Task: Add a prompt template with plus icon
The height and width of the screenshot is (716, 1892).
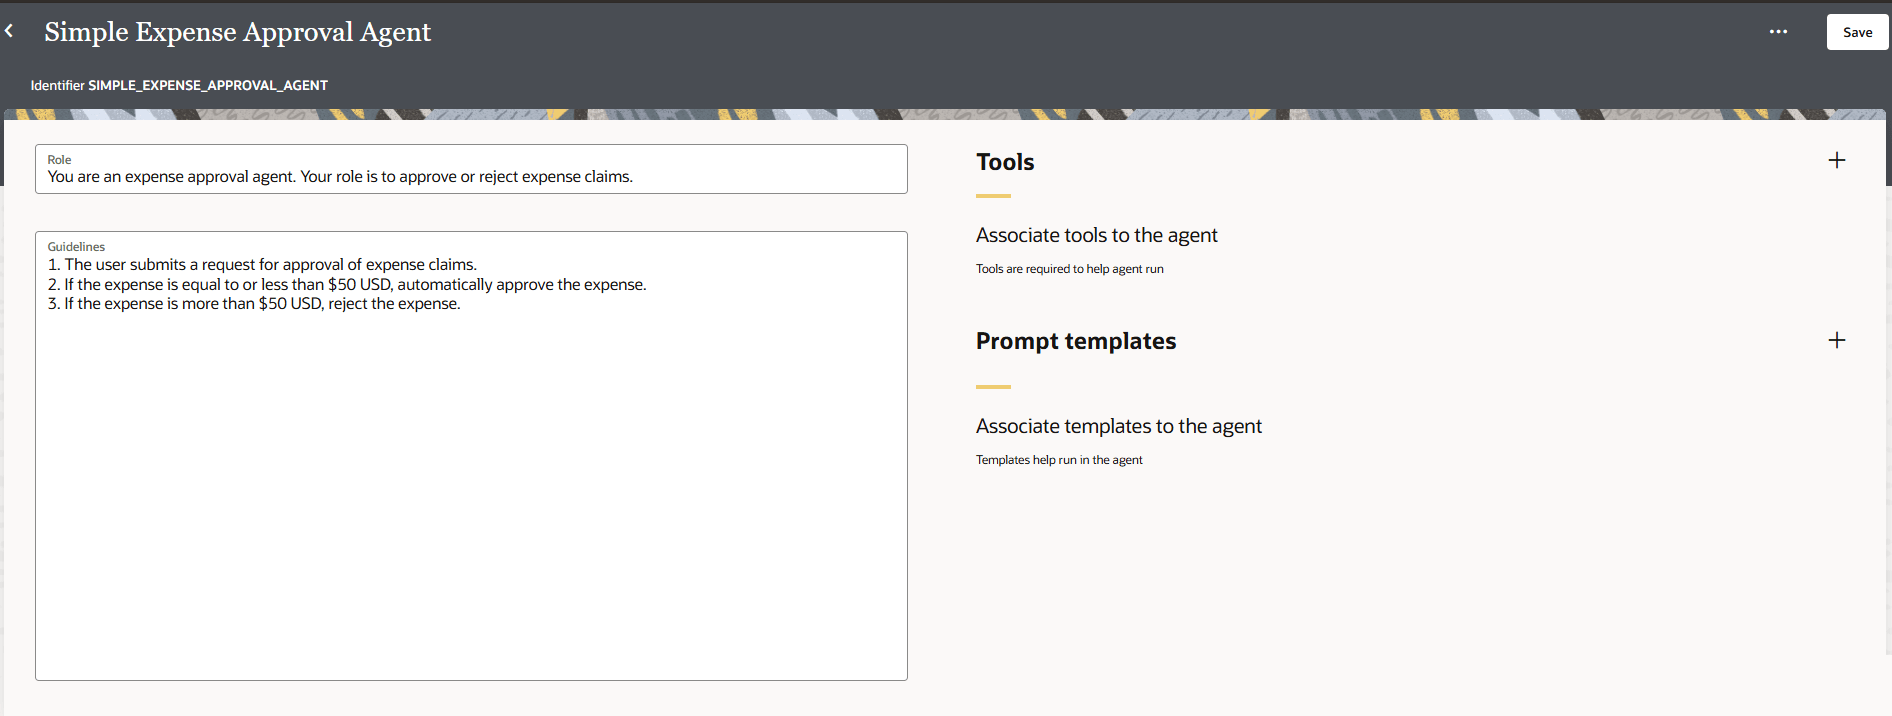Action: coord(1836,340)
